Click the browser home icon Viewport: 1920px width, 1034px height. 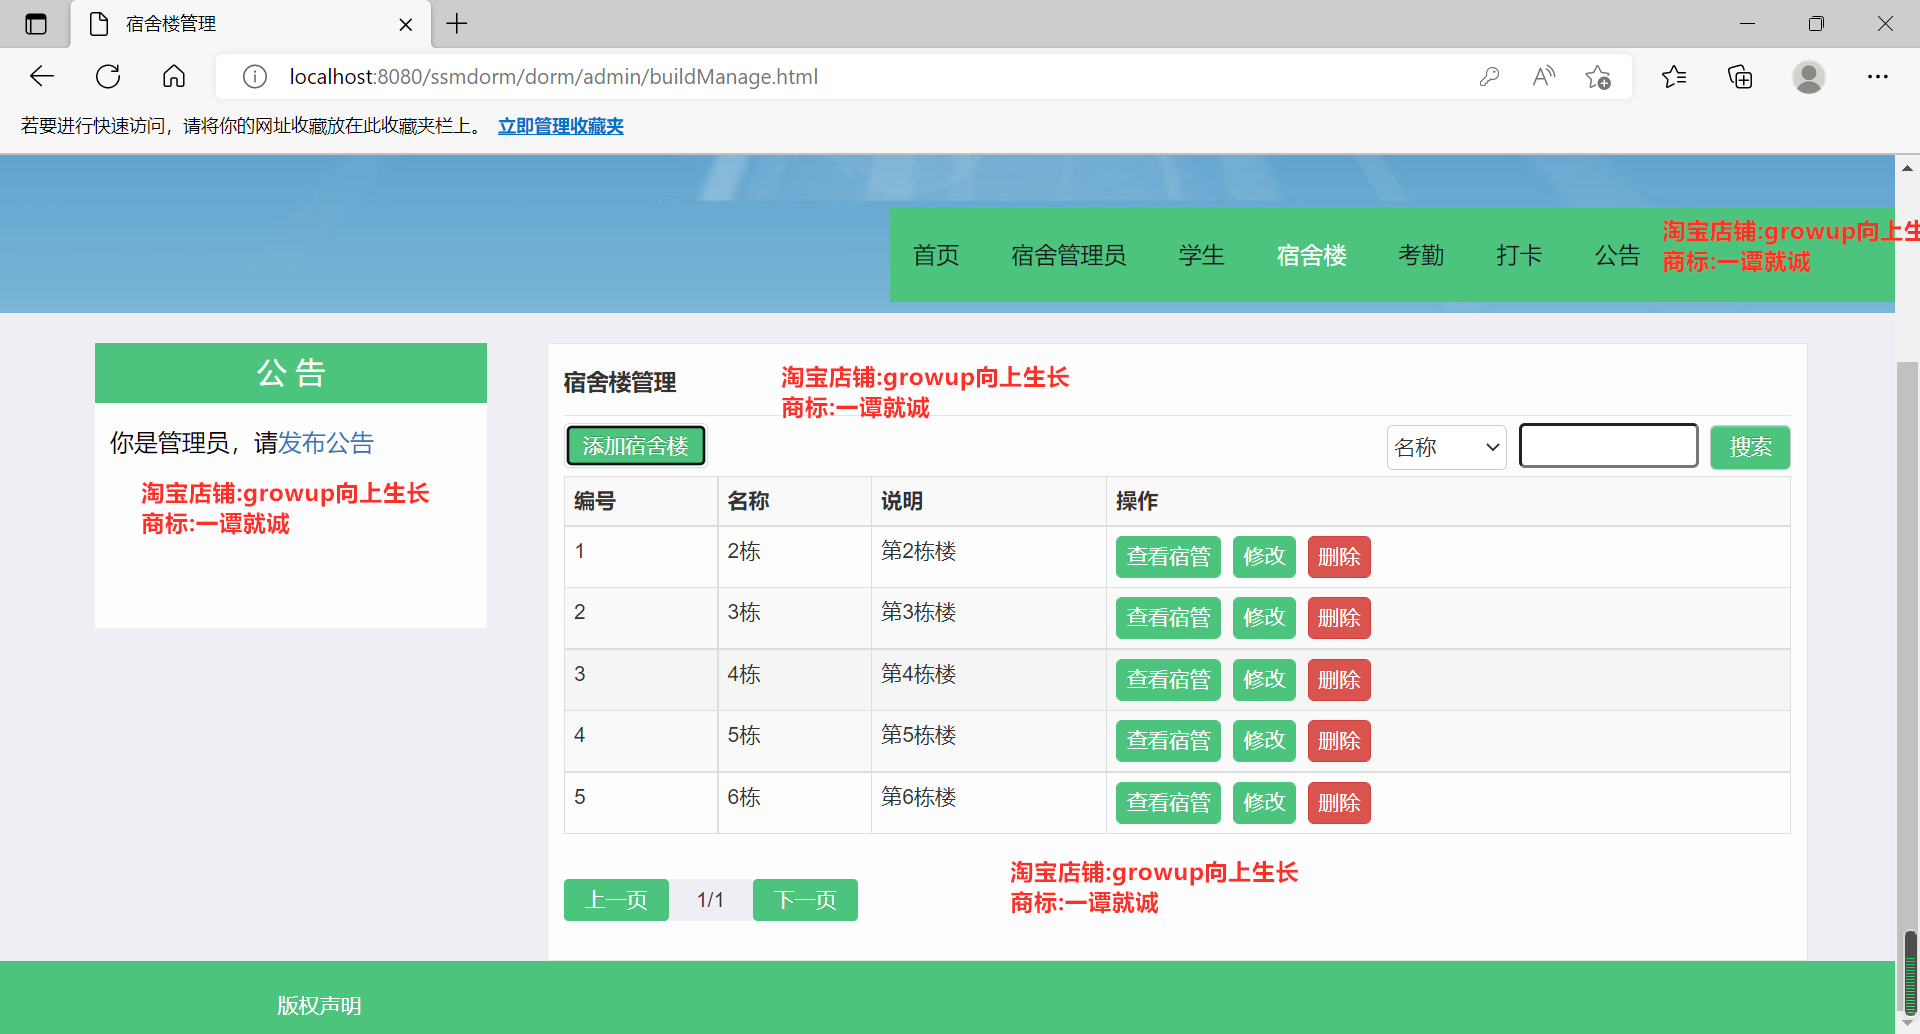click(174, 76)
